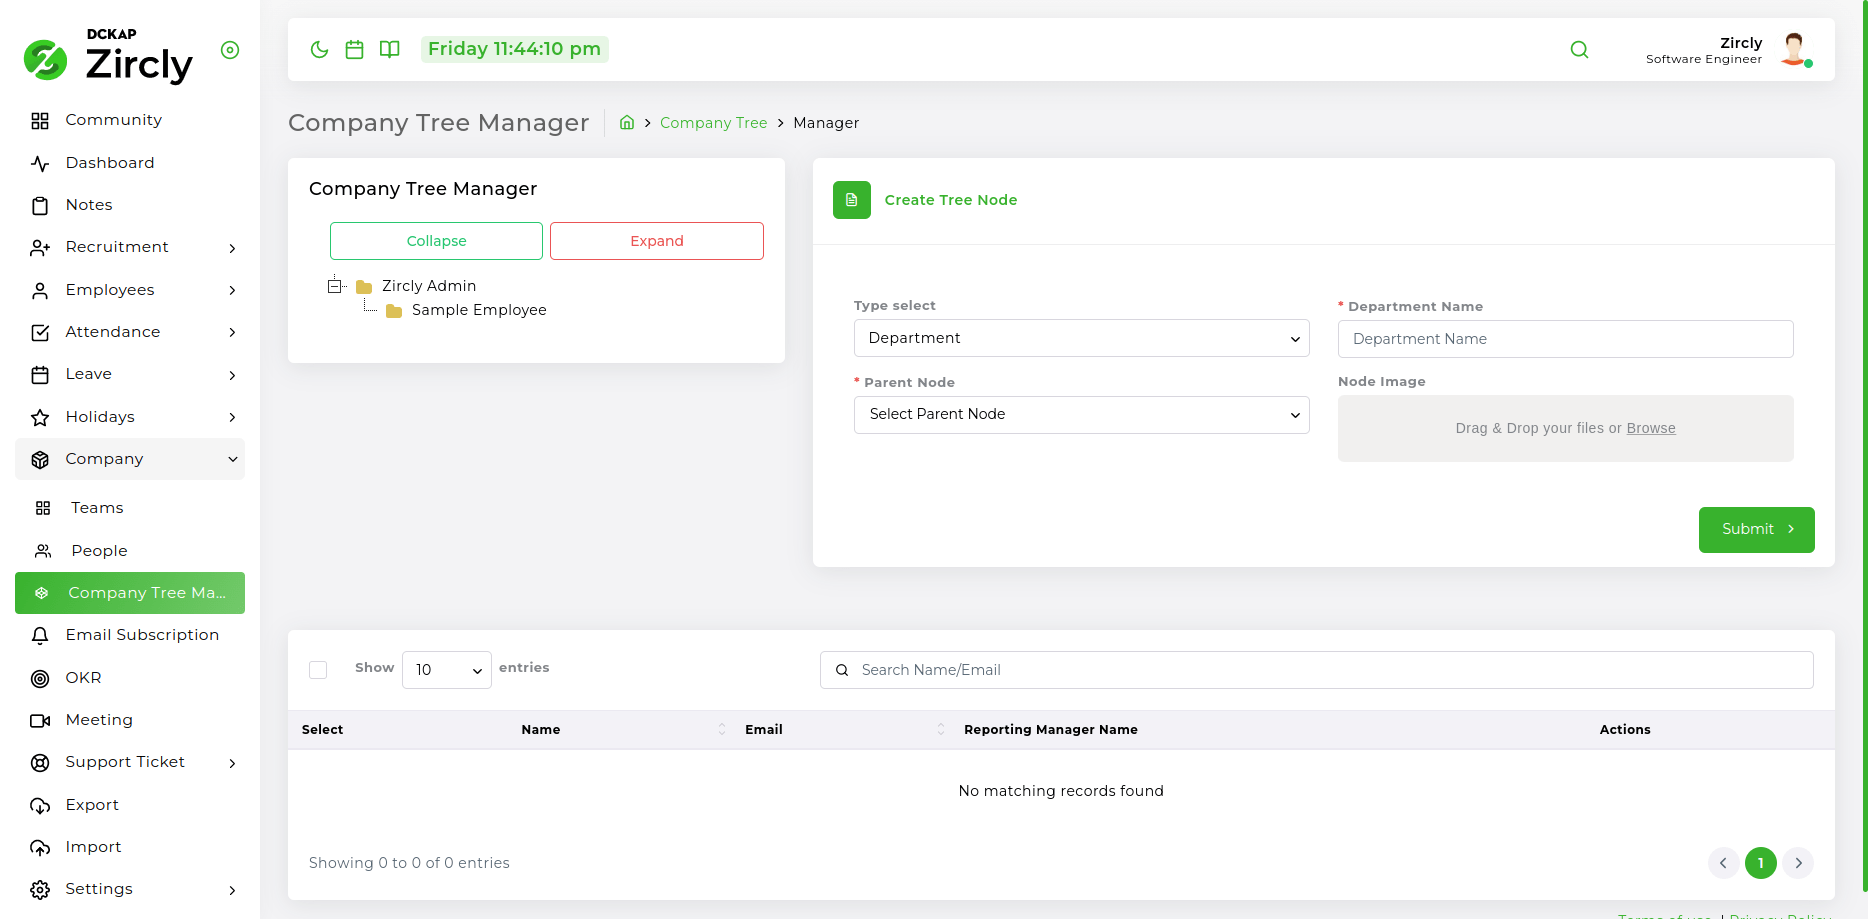The height and width of the screenshot is (919, 1868).
Task: Follow the Company Tree breadcrumb link
Action: (x=713, y=123)
